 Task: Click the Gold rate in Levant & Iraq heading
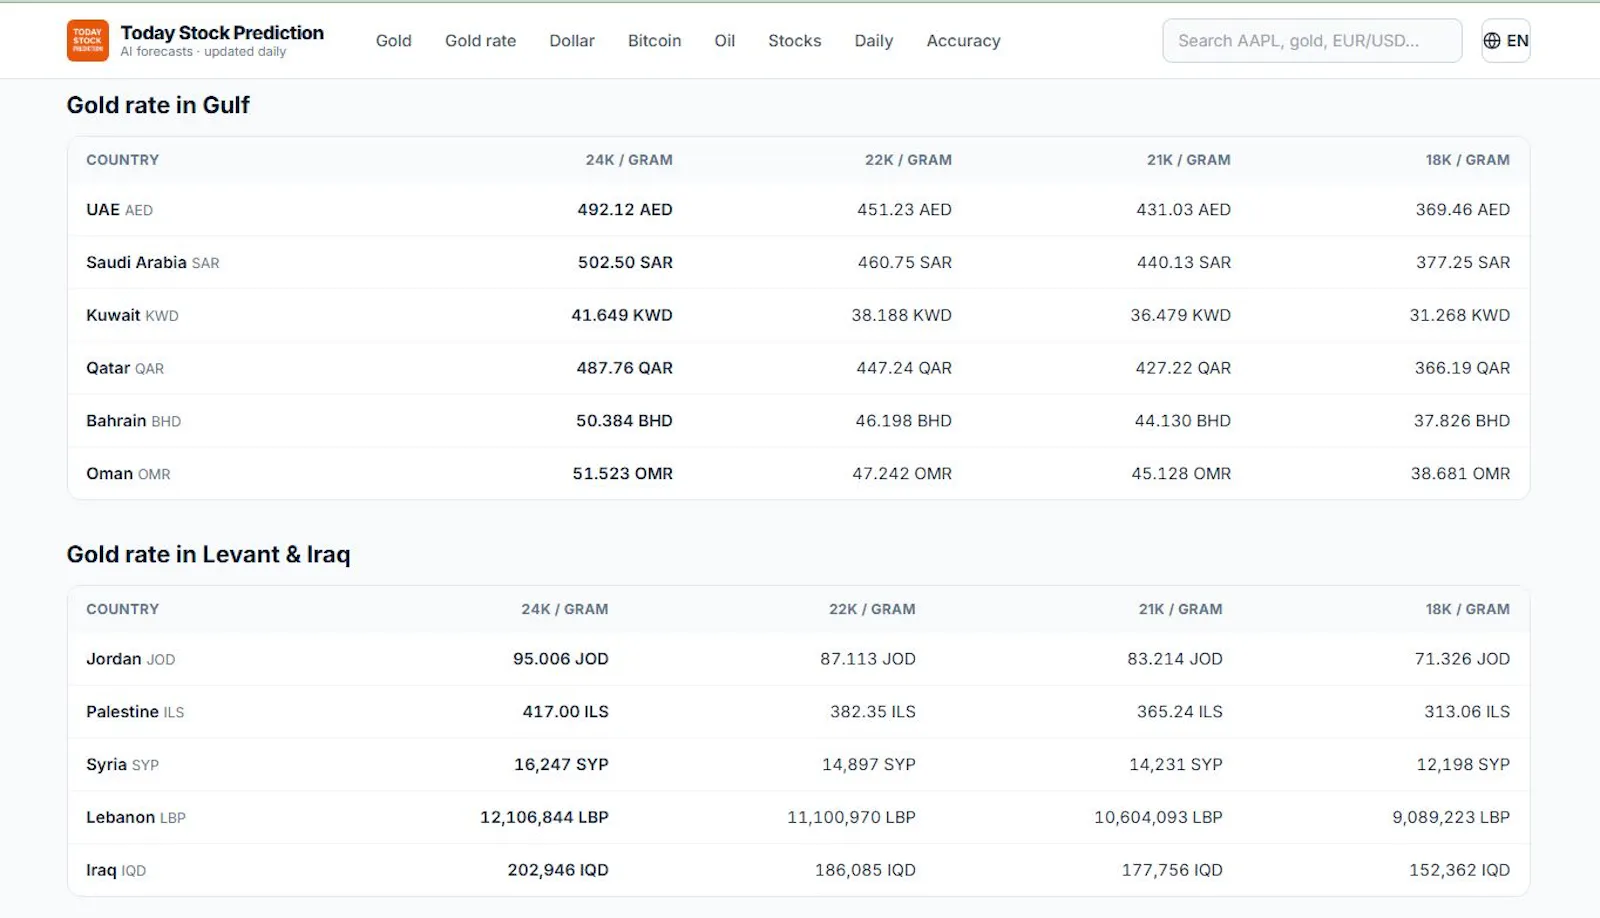coord(208,555)
